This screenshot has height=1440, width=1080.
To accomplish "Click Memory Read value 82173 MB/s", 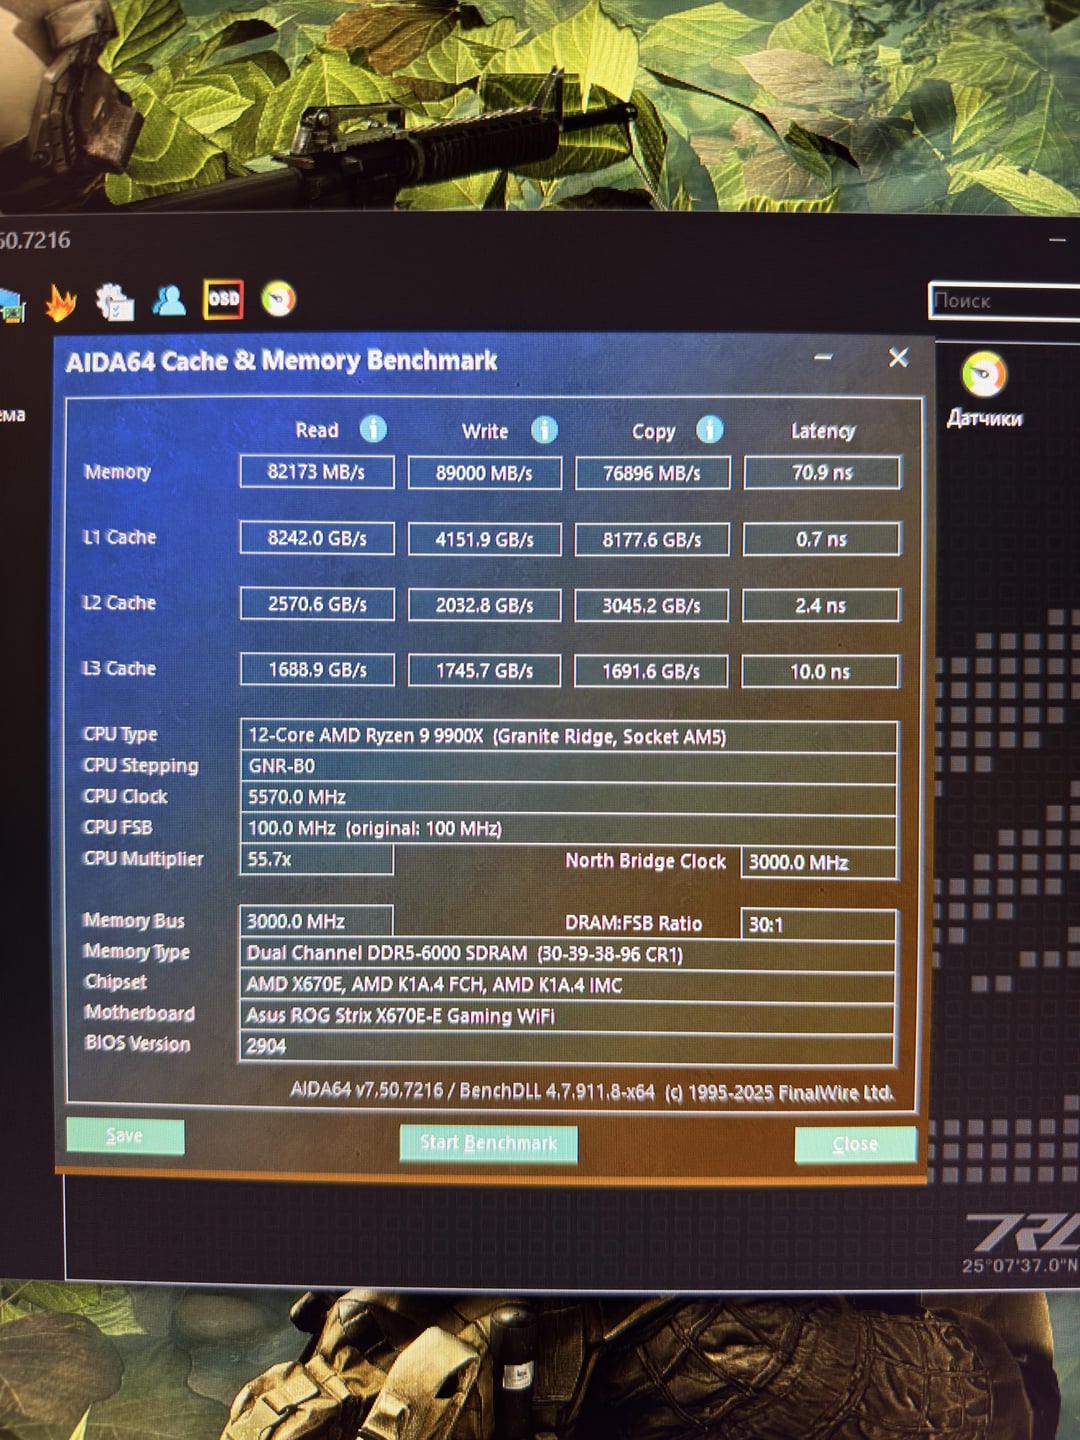I will click(x=317, y=472).
